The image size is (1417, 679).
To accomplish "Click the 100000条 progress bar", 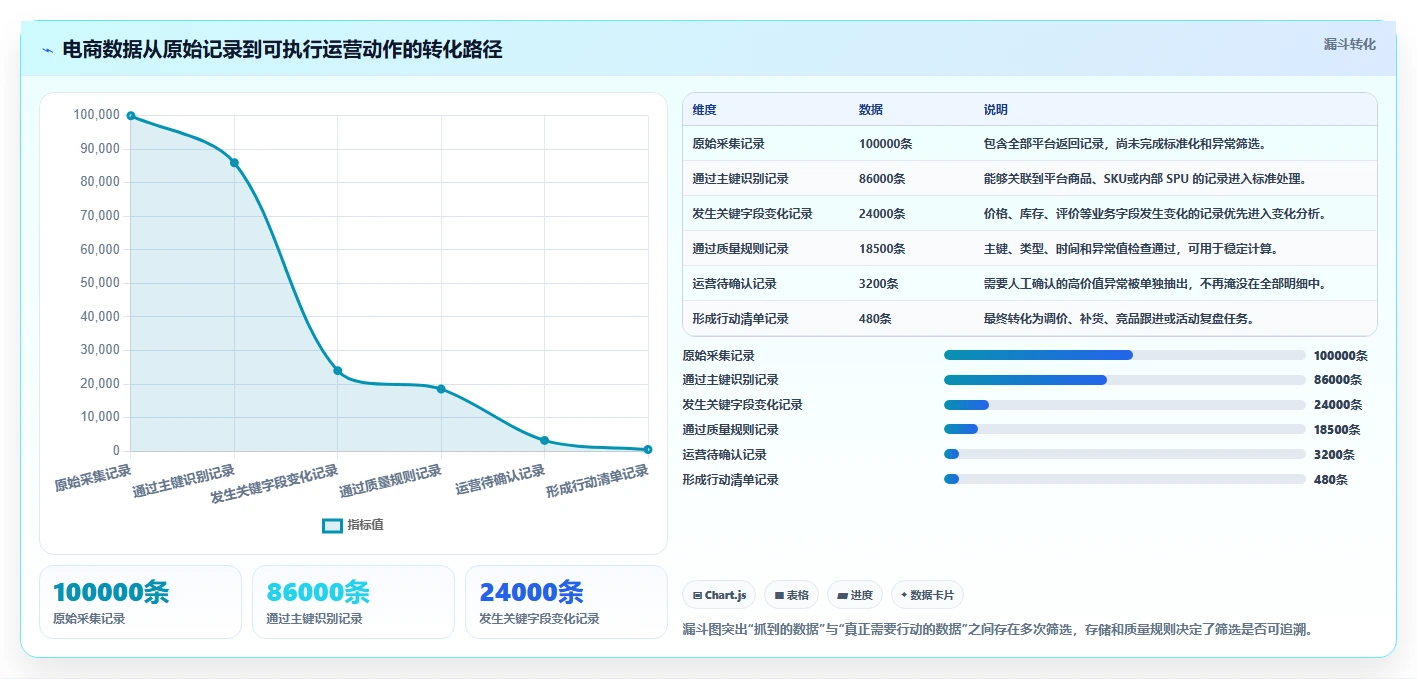I will [x=1125, y=355].
